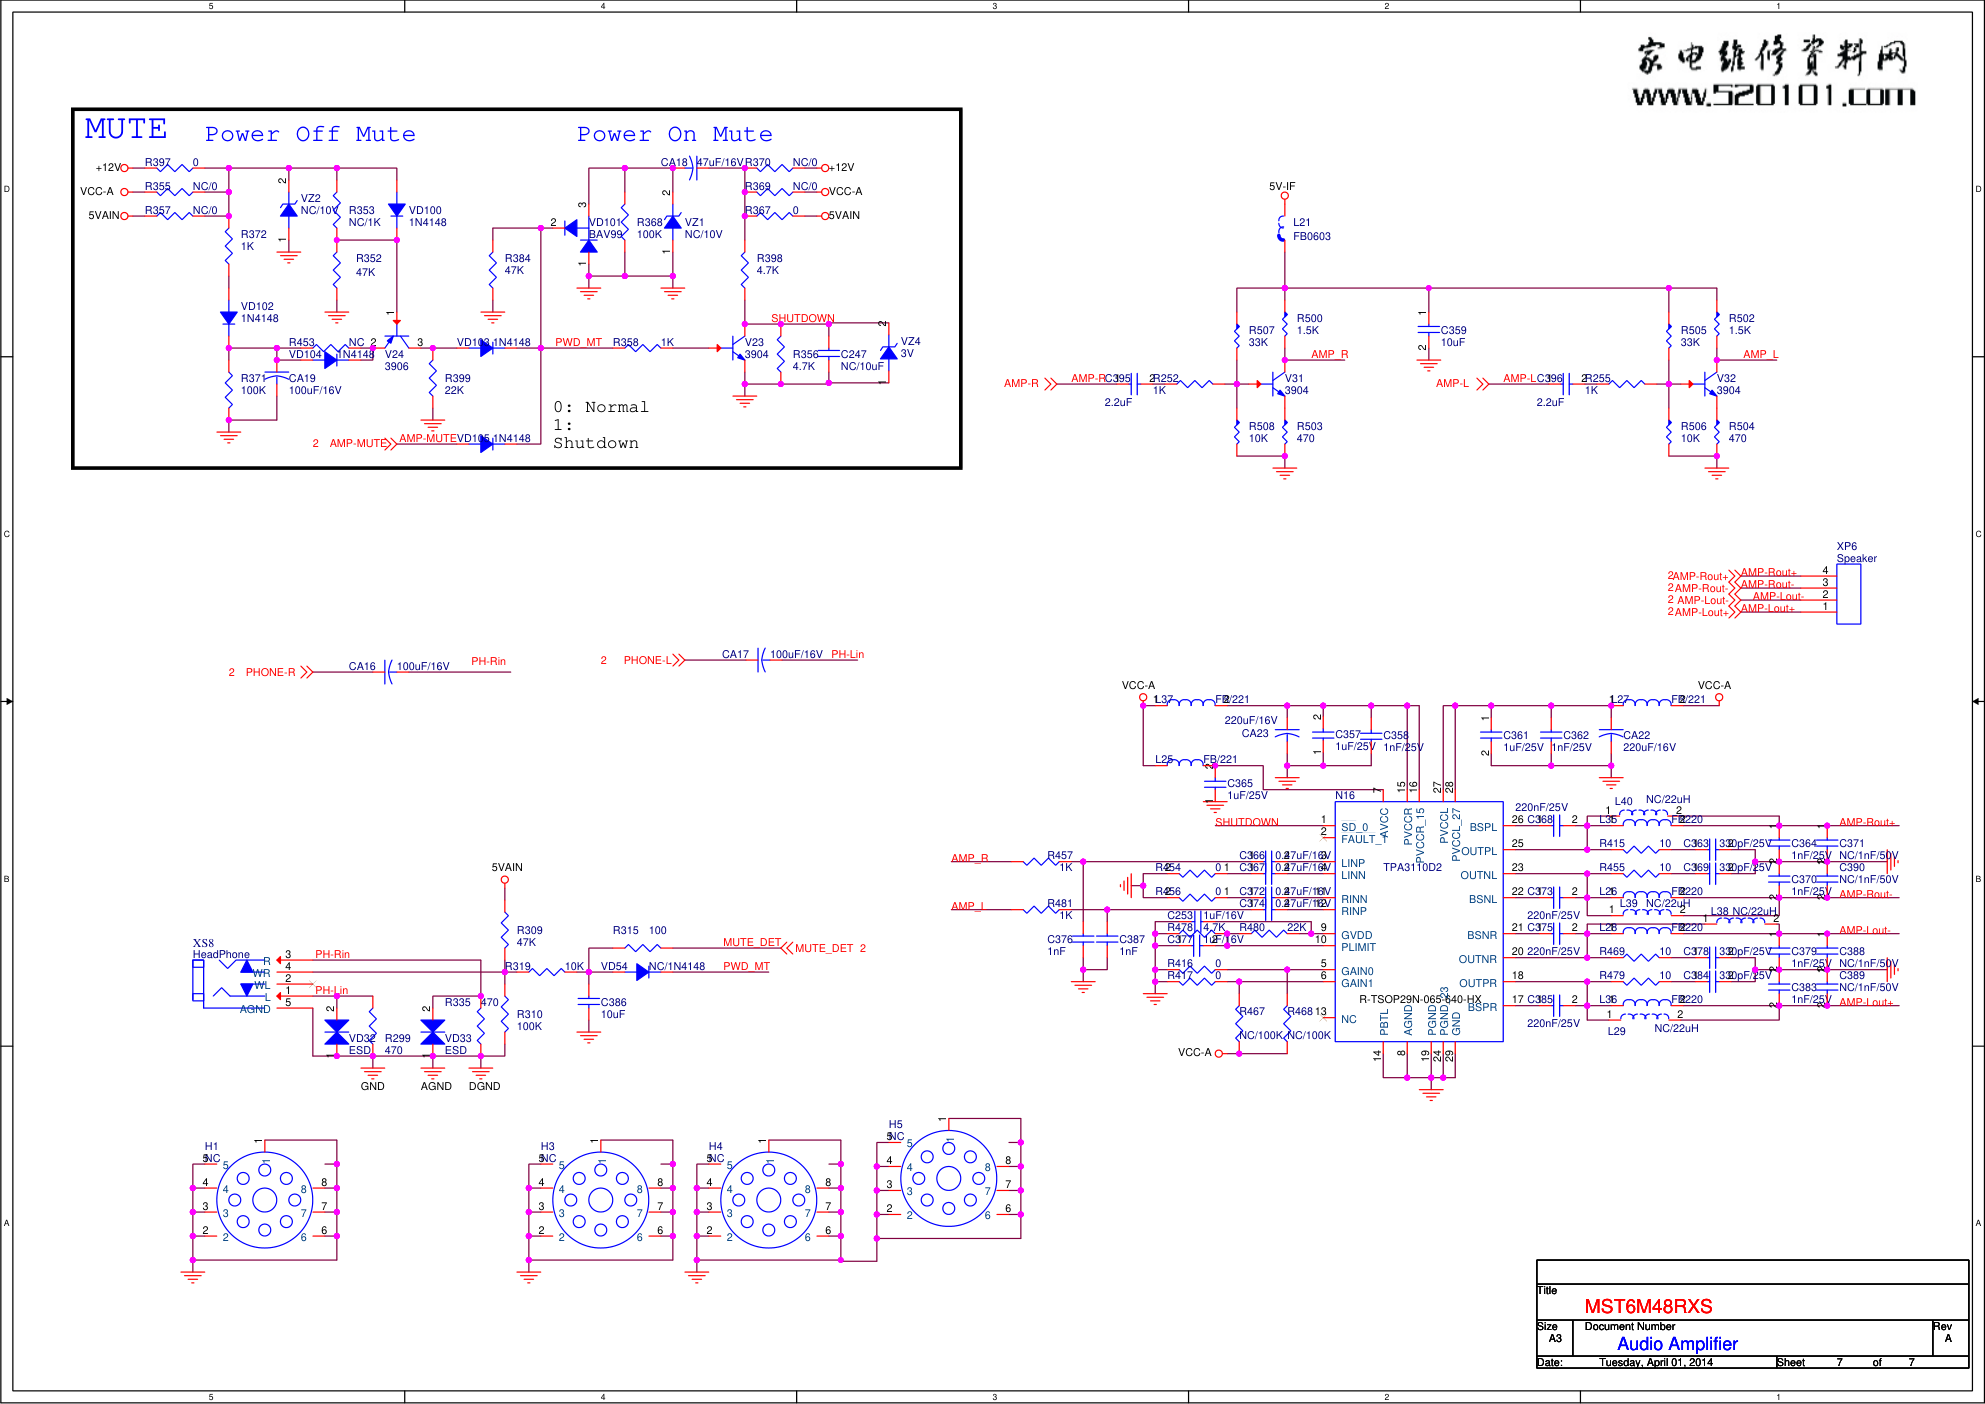This screenshot has height=1404, width=1985.
Task: Click the MUTE block title
Action: pos(126,129)
